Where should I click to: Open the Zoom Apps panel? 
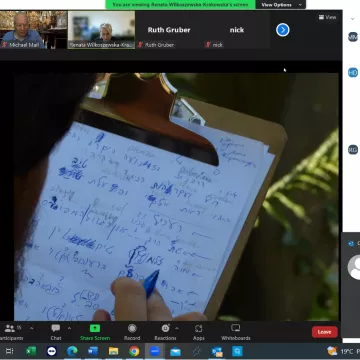[x=199, y=332]
